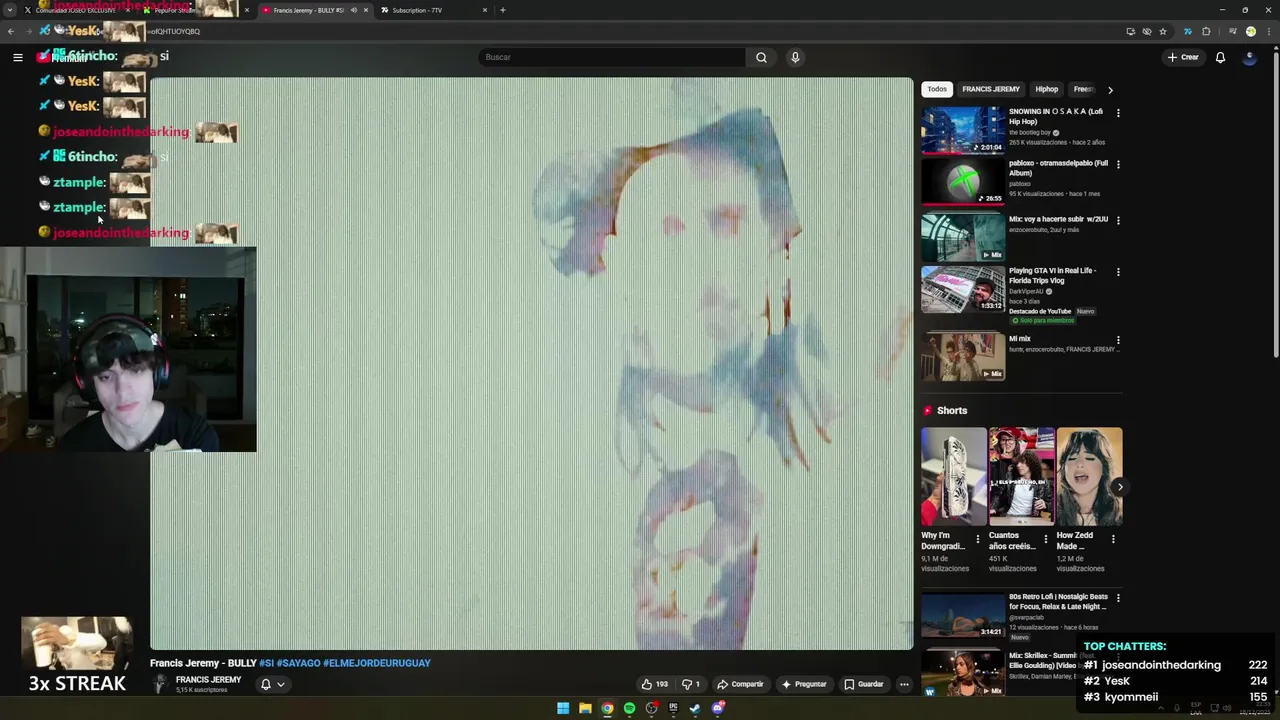This screenshot has height=720, width=1280.
Task: Select the FRANCIS JEREMY filter chip
Action: (990, 89)
